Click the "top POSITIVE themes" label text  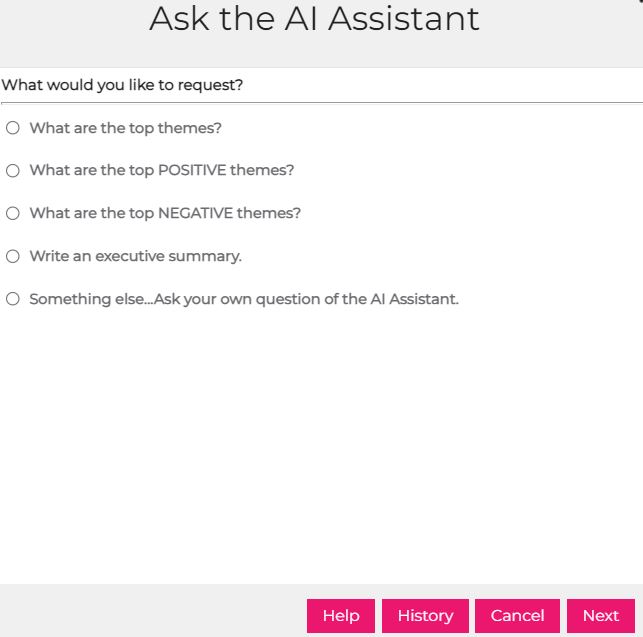point(162,171)
